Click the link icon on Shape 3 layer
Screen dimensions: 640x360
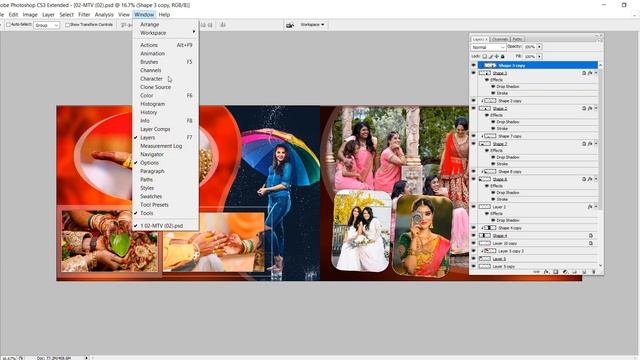(584, 73)
